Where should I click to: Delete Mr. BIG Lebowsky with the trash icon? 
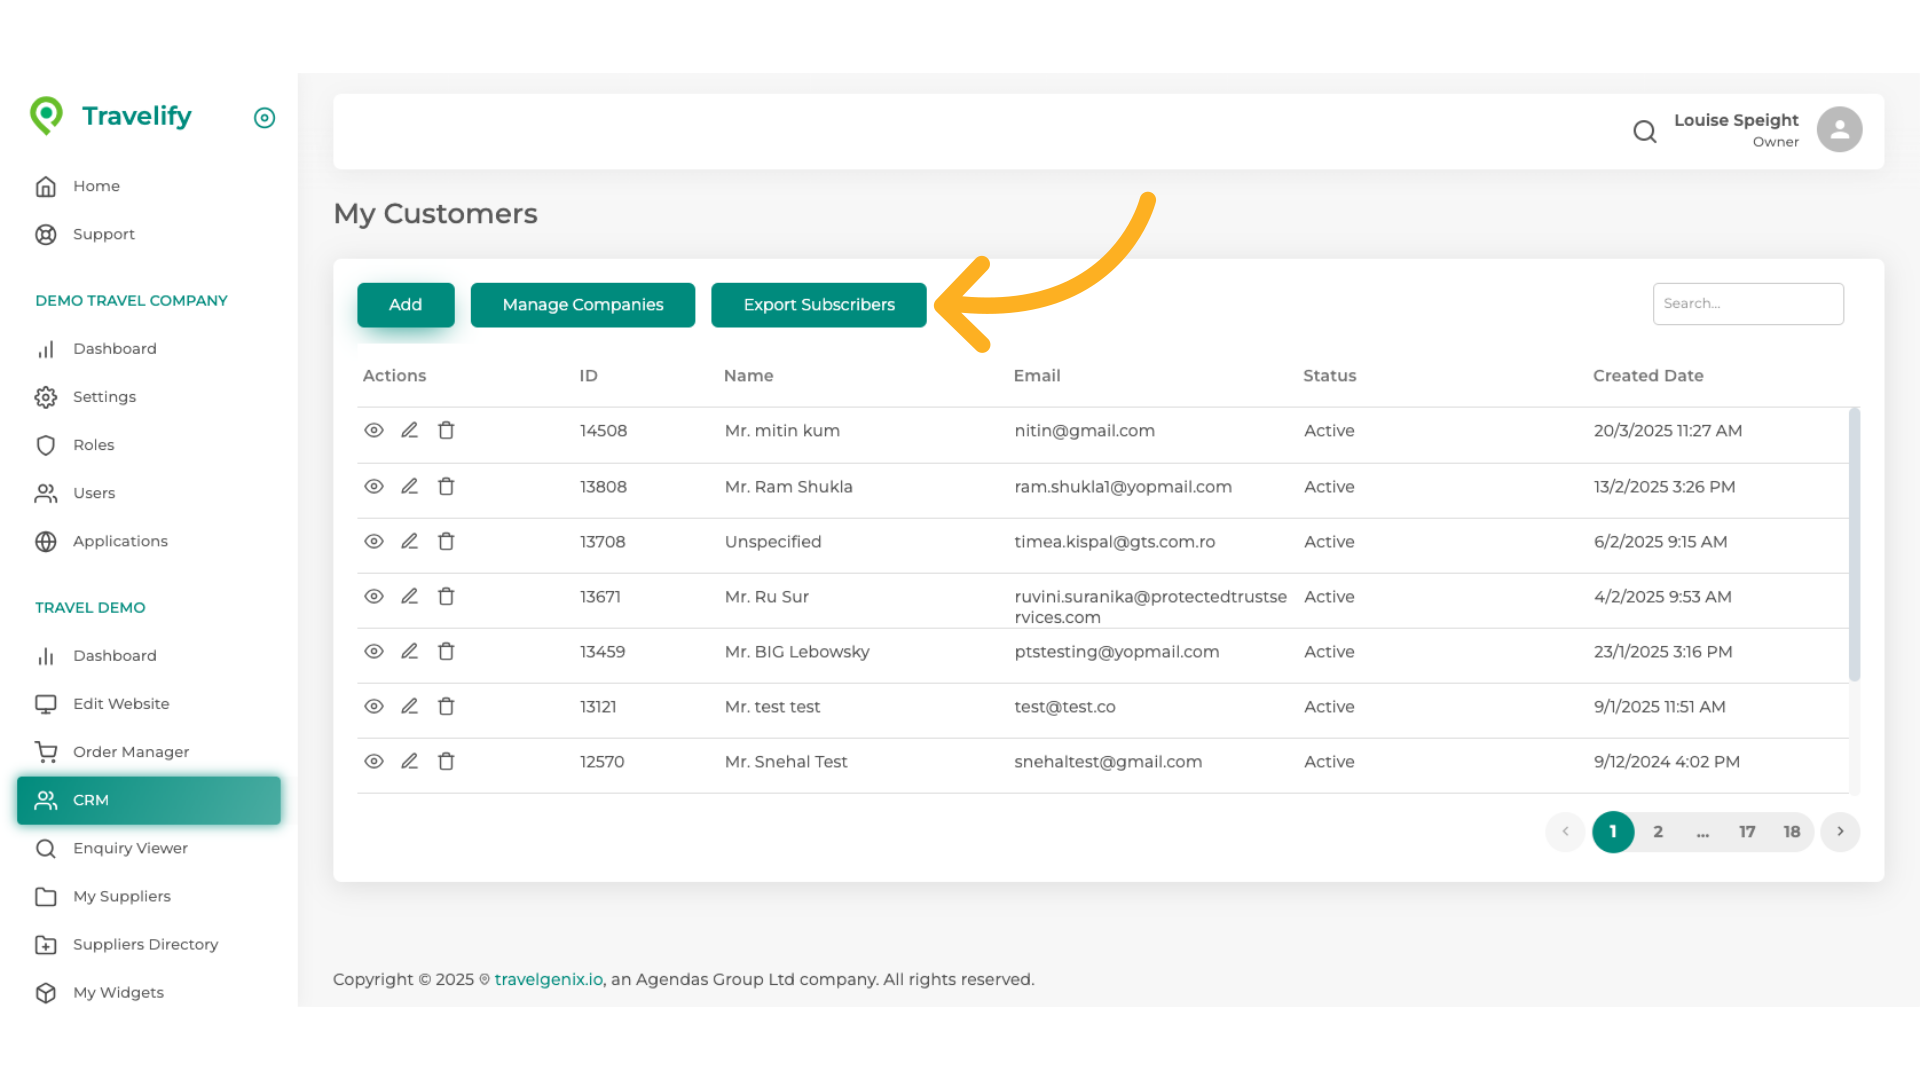point(446,651)
